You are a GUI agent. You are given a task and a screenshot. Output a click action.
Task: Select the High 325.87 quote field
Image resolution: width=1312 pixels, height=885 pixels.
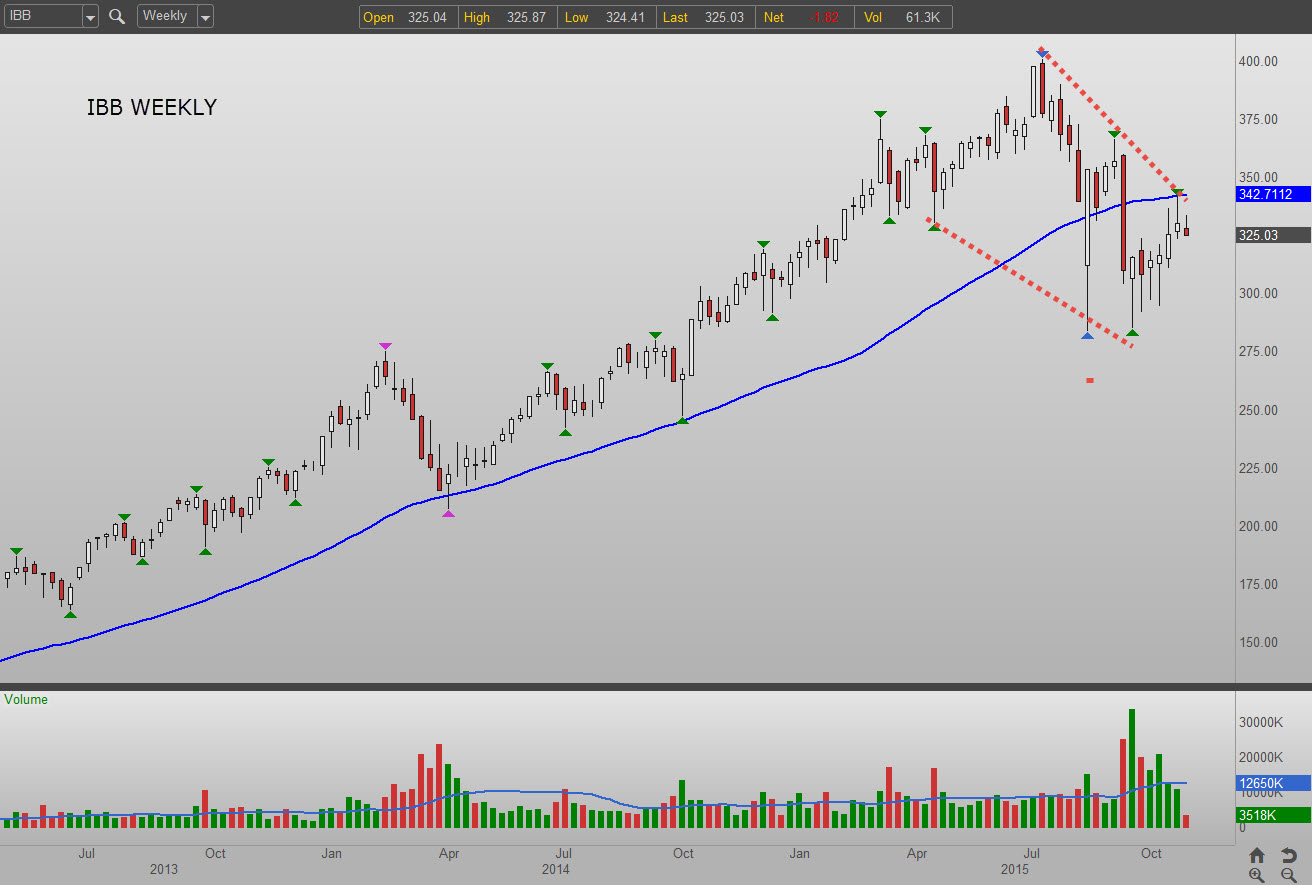click(509, 17)
